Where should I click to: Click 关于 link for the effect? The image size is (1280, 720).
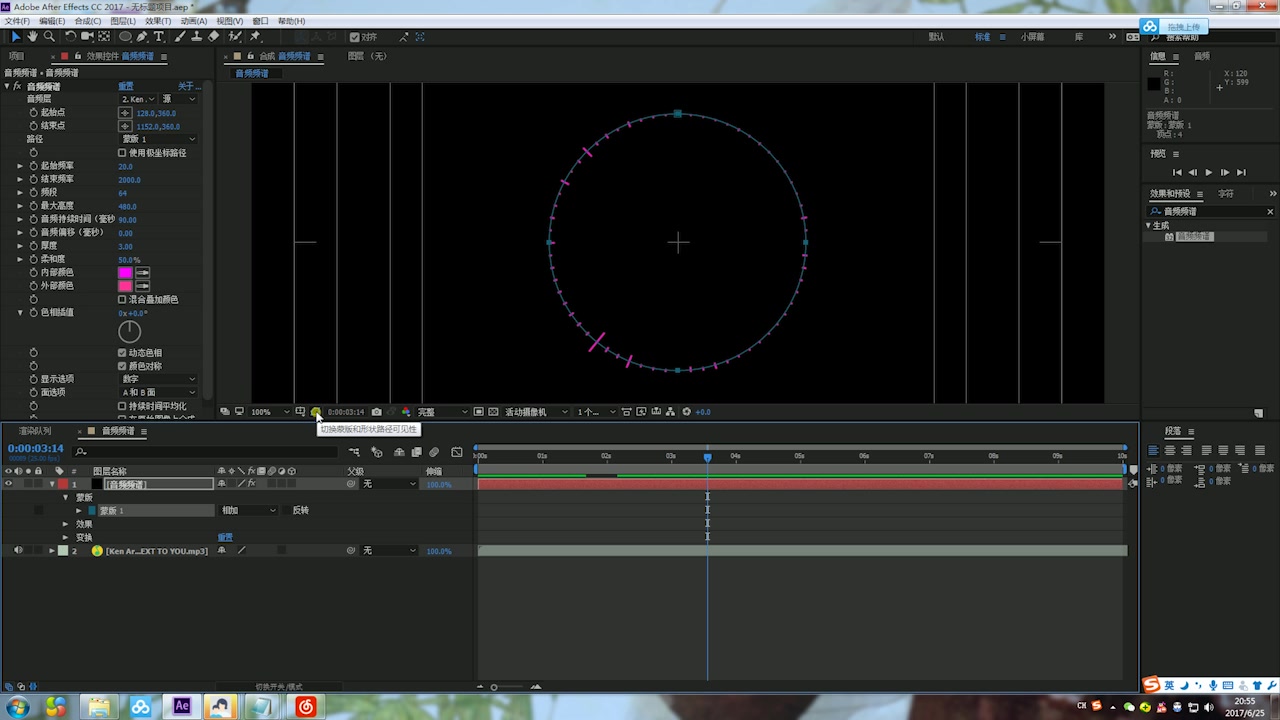click(189, 86)
